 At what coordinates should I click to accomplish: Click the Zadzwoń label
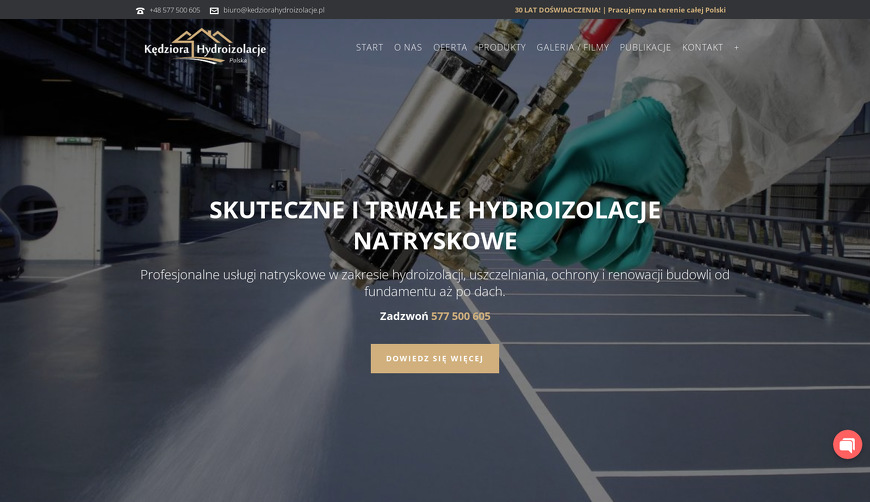404,316
